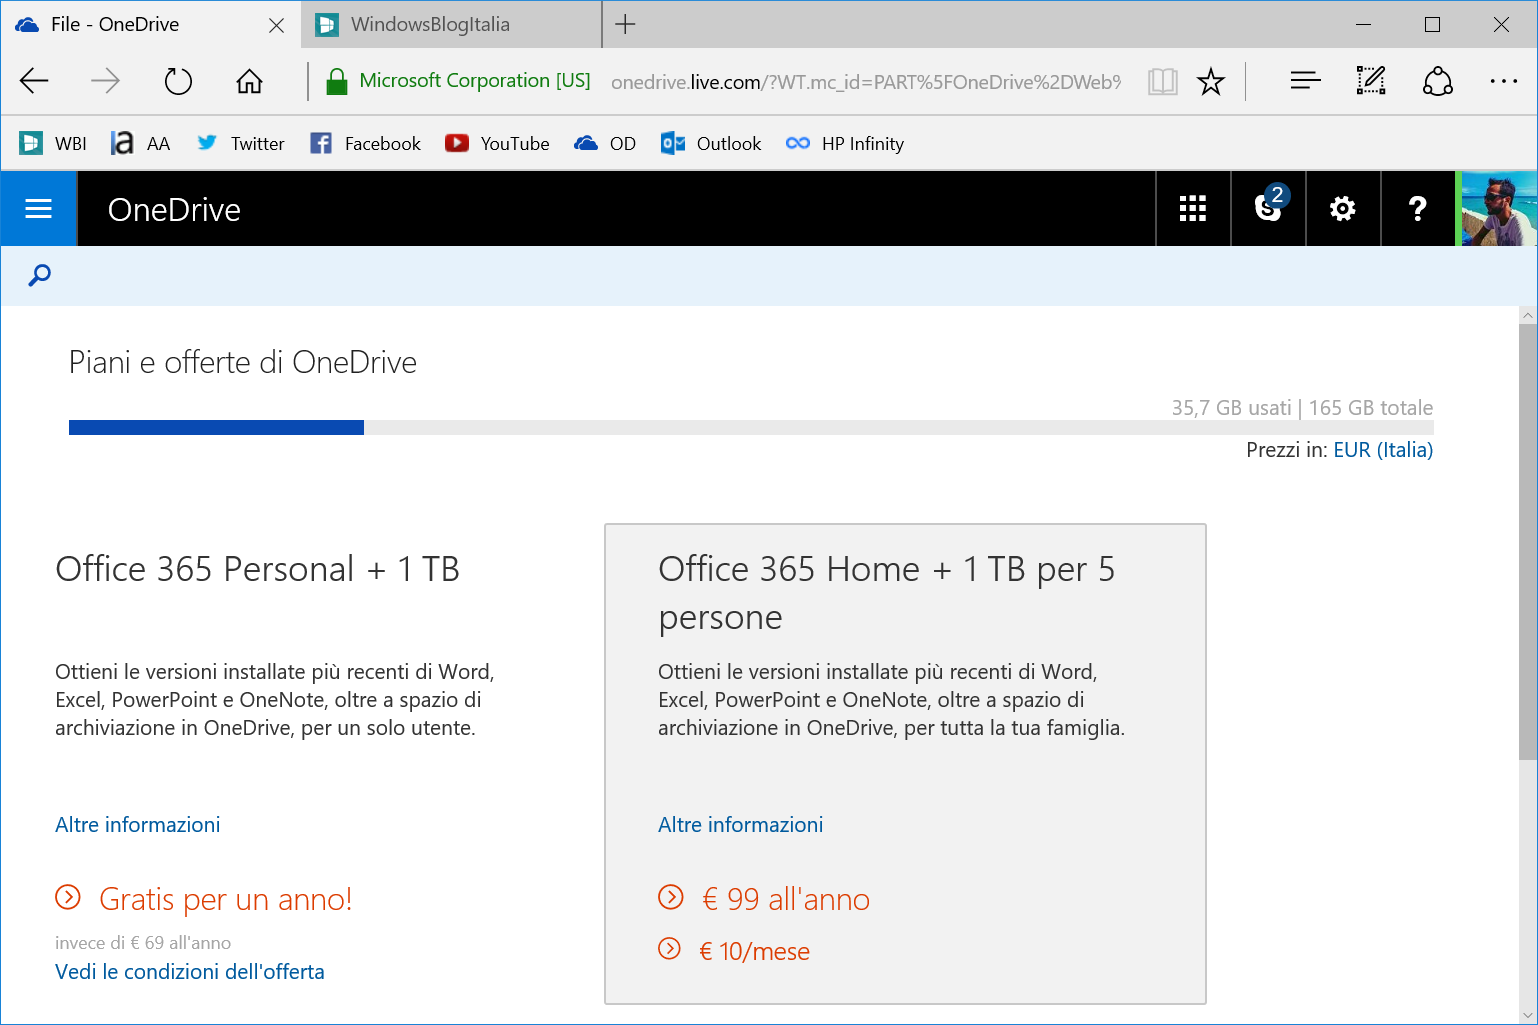
Task: Open OneDrive settings gear
Action: (1343, 208)
